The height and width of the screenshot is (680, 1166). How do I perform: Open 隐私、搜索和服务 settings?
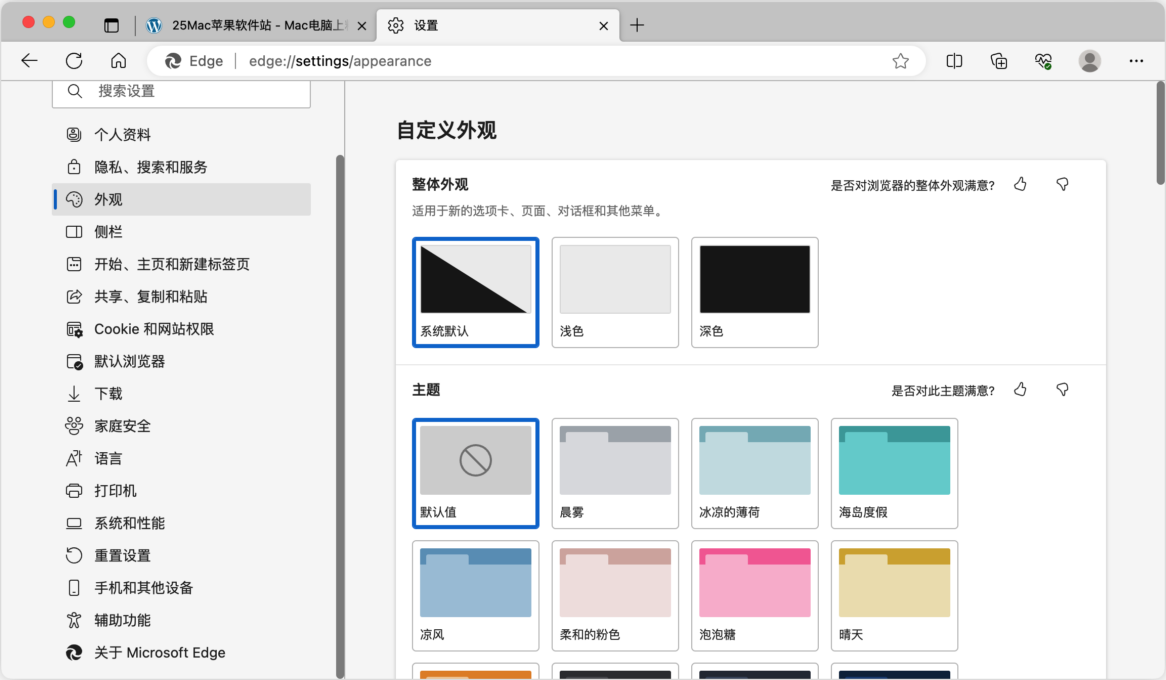(x=181, y=167)
